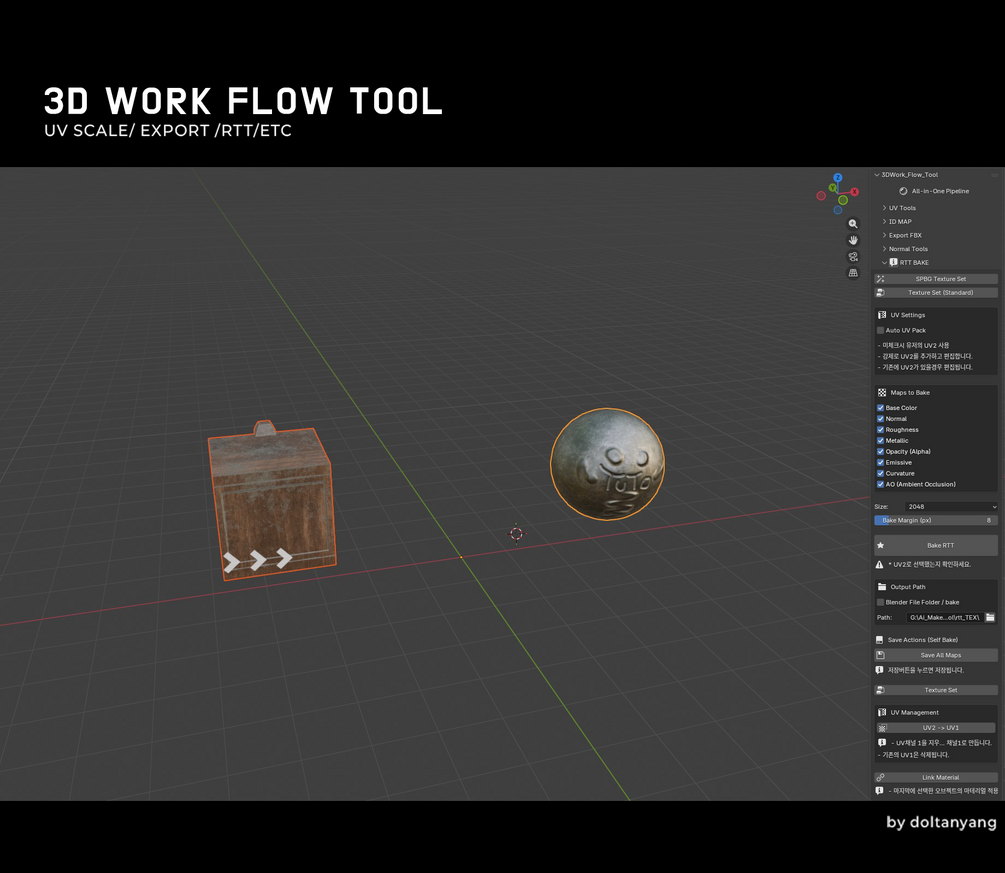Expand the UV Tools section
This screenshot has width=1005, height=873.
click(885, 208)
